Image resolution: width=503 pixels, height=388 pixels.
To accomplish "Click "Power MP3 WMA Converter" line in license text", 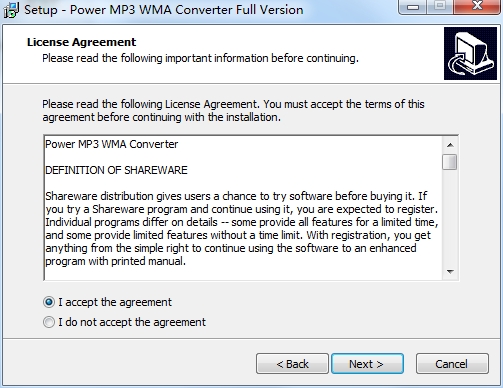I will click(x=112, y=144).
